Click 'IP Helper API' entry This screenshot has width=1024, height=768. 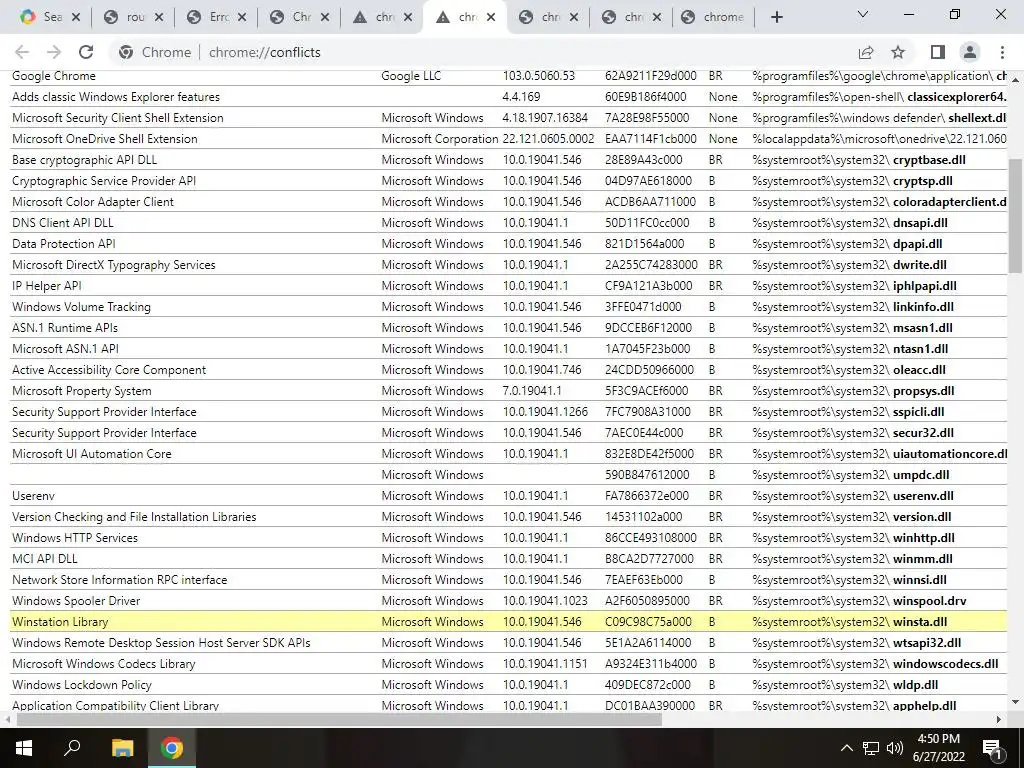tap(46, 285)
